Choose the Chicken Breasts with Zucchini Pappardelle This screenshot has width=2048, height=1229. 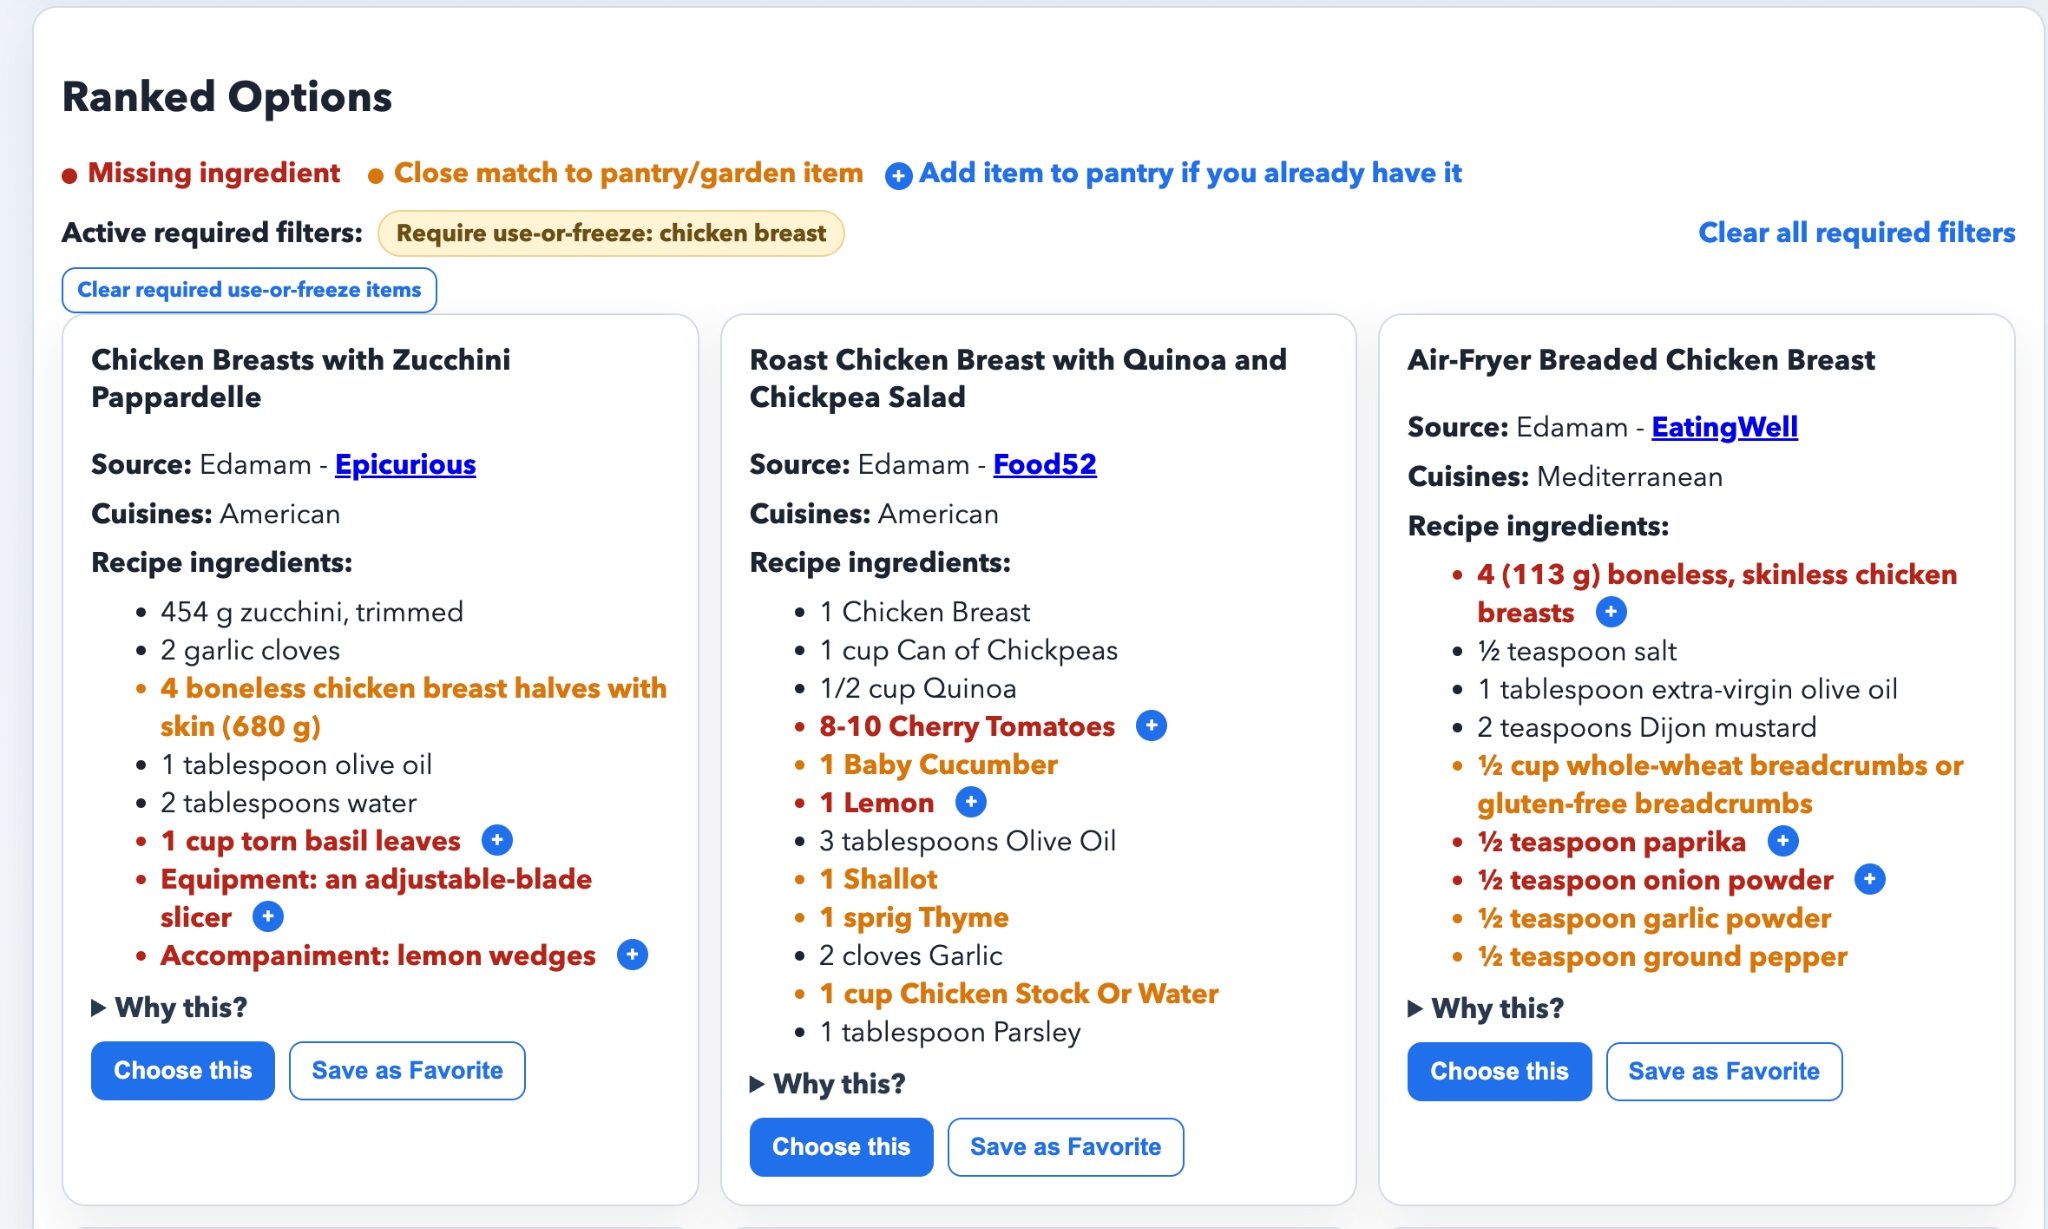(183, 1071)
